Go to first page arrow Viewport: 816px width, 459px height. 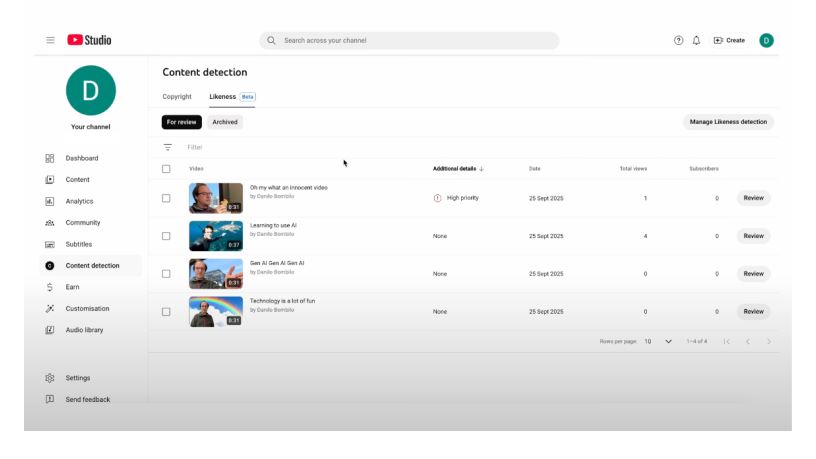pos(726,341)
